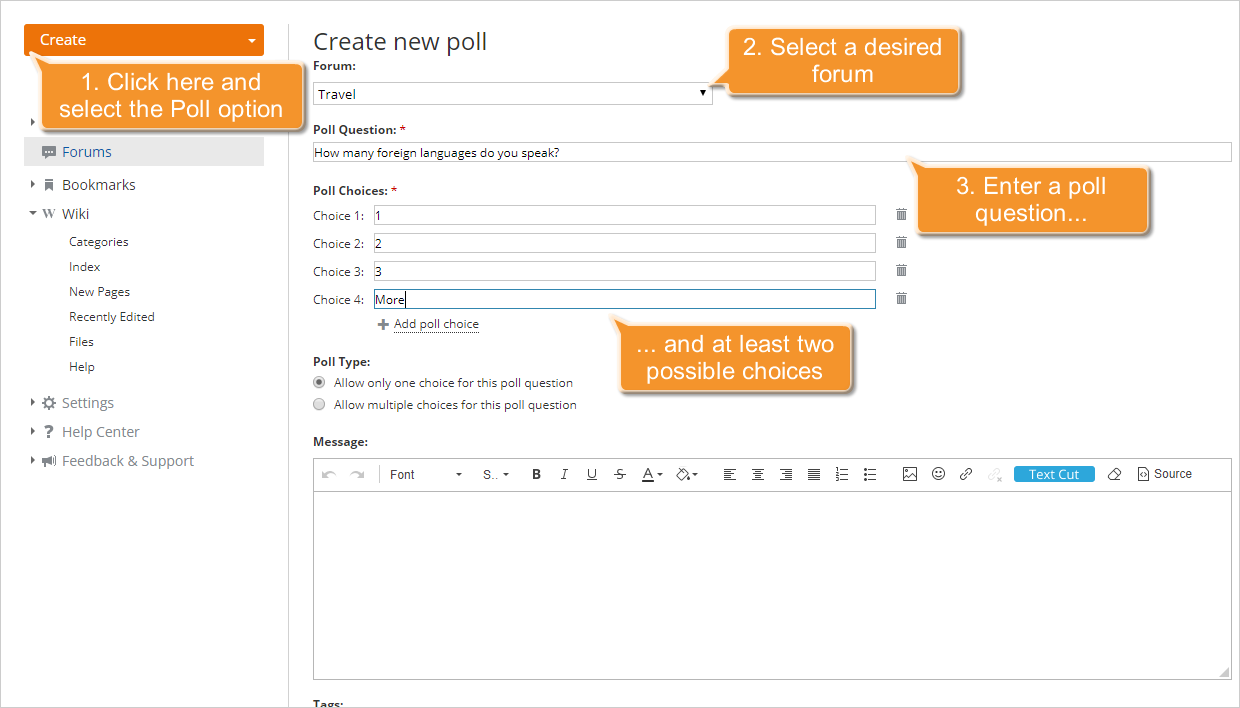This screenshot has height=708, width=1240.
Task: Select allow only one choice for the poll
Action: (x=318, y=382)
